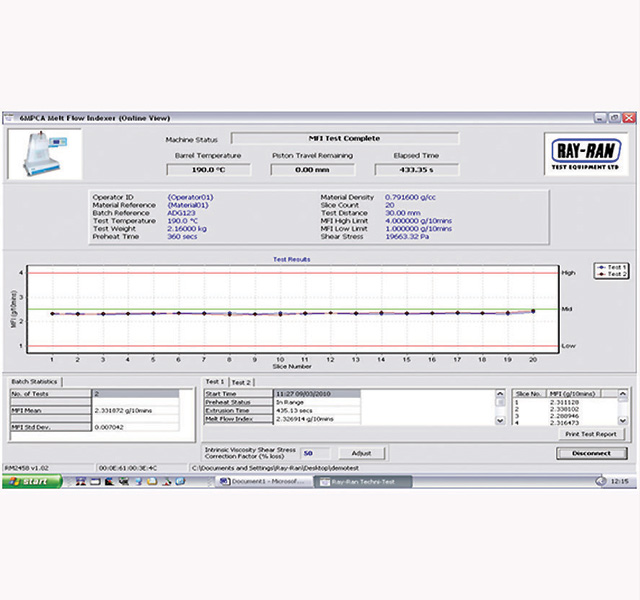Click the correction factor field showing 50
The image size is (640, 600).
[315, 453]
